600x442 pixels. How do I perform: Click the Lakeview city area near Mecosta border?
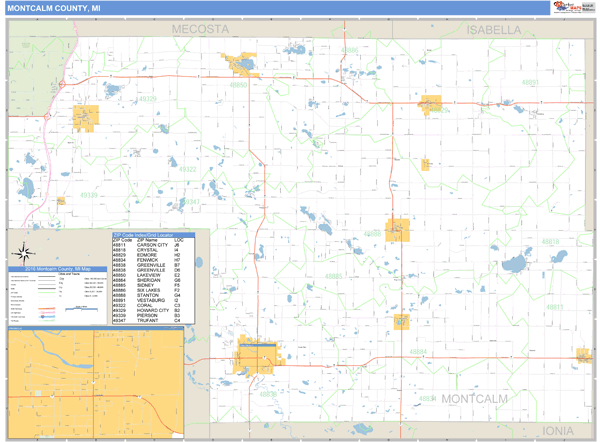coord(240,63)
